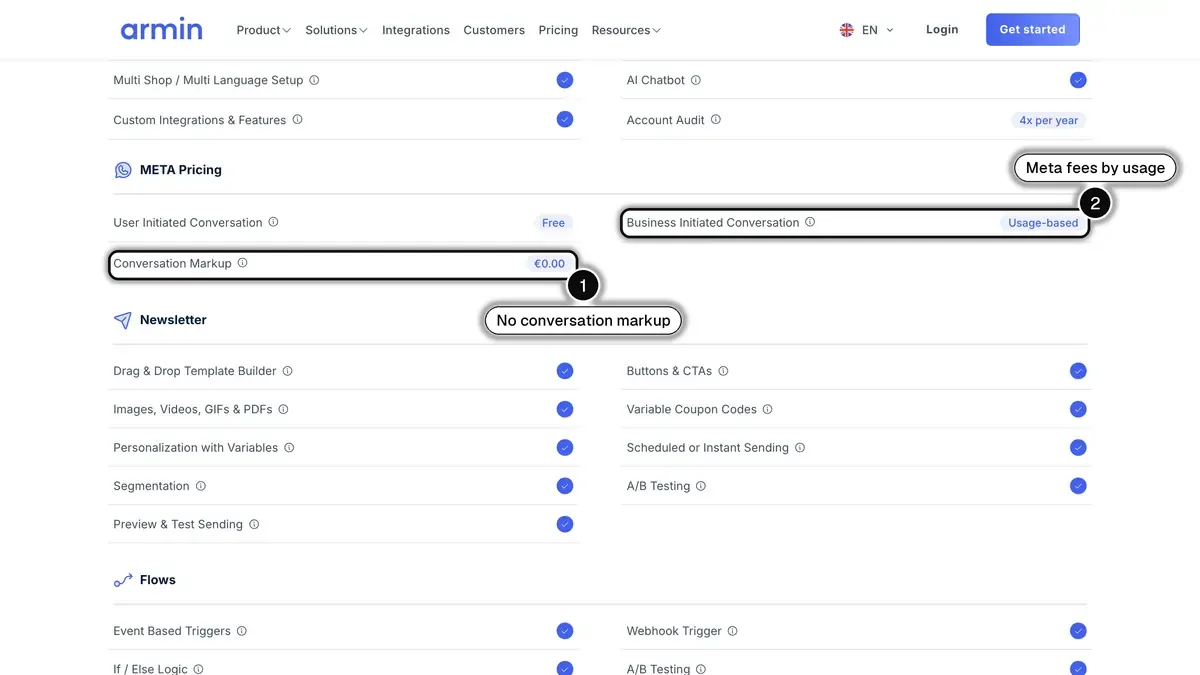The width and height of the screenshot is (1200, 675).
Task: Click checkmark in the Segmentation row
Action: tap(565, 486)
